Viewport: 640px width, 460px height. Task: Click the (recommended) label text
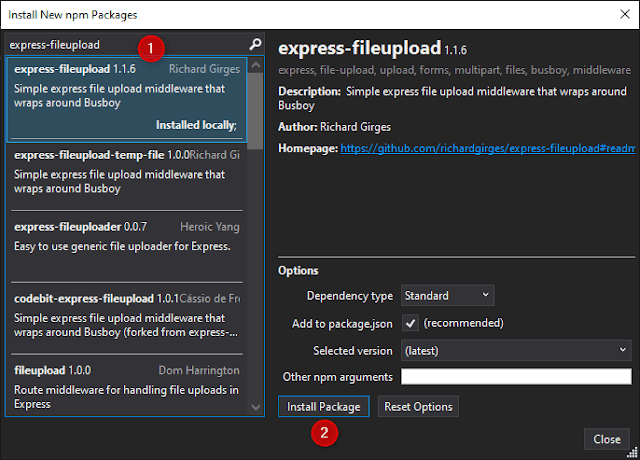(463, 323)
